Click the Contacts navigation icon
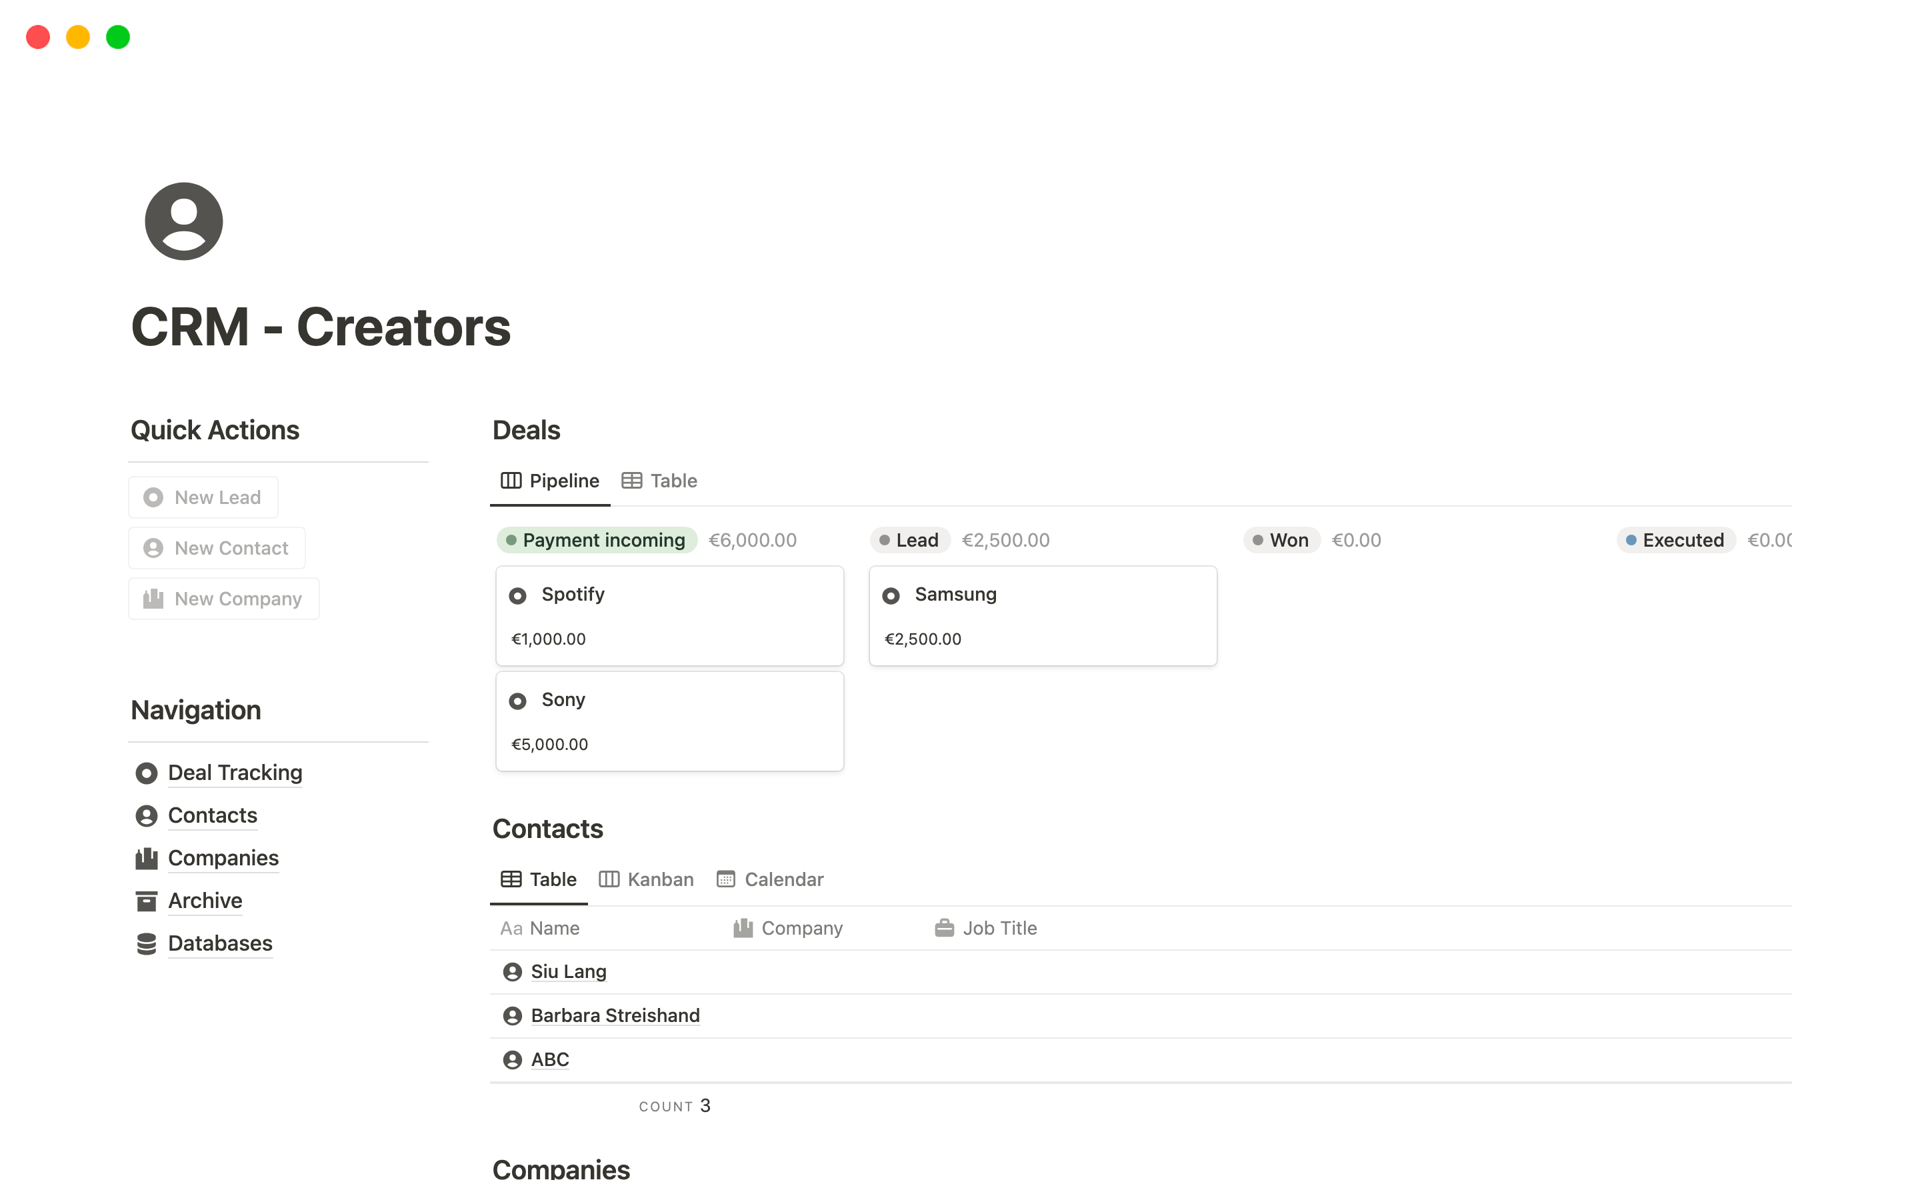 [147, 814]
